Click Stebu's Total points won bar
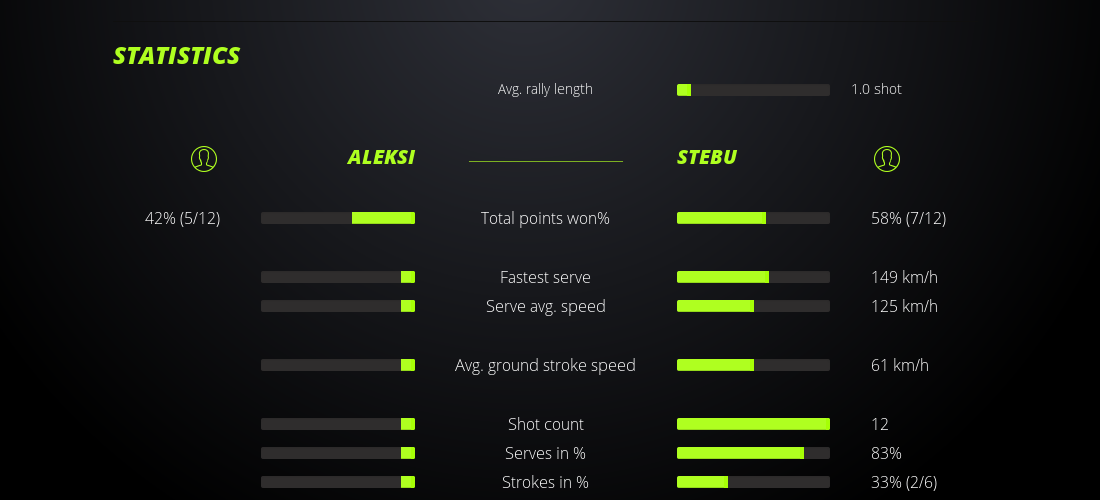The image size is (1100, 500). (x=753, y=218)
